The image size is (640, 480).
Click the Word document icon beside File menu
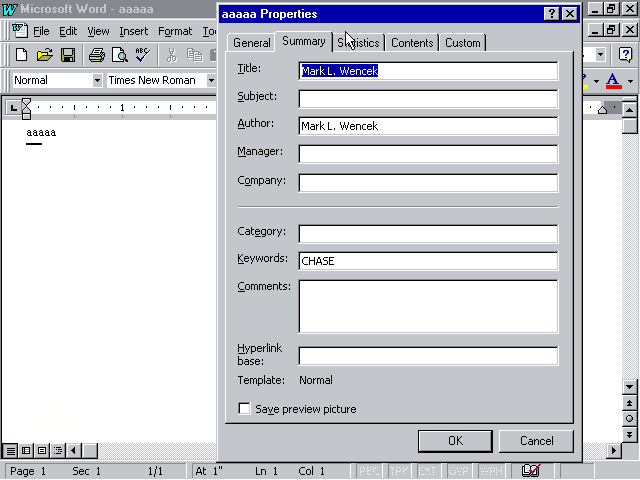[x=20, y=31]
